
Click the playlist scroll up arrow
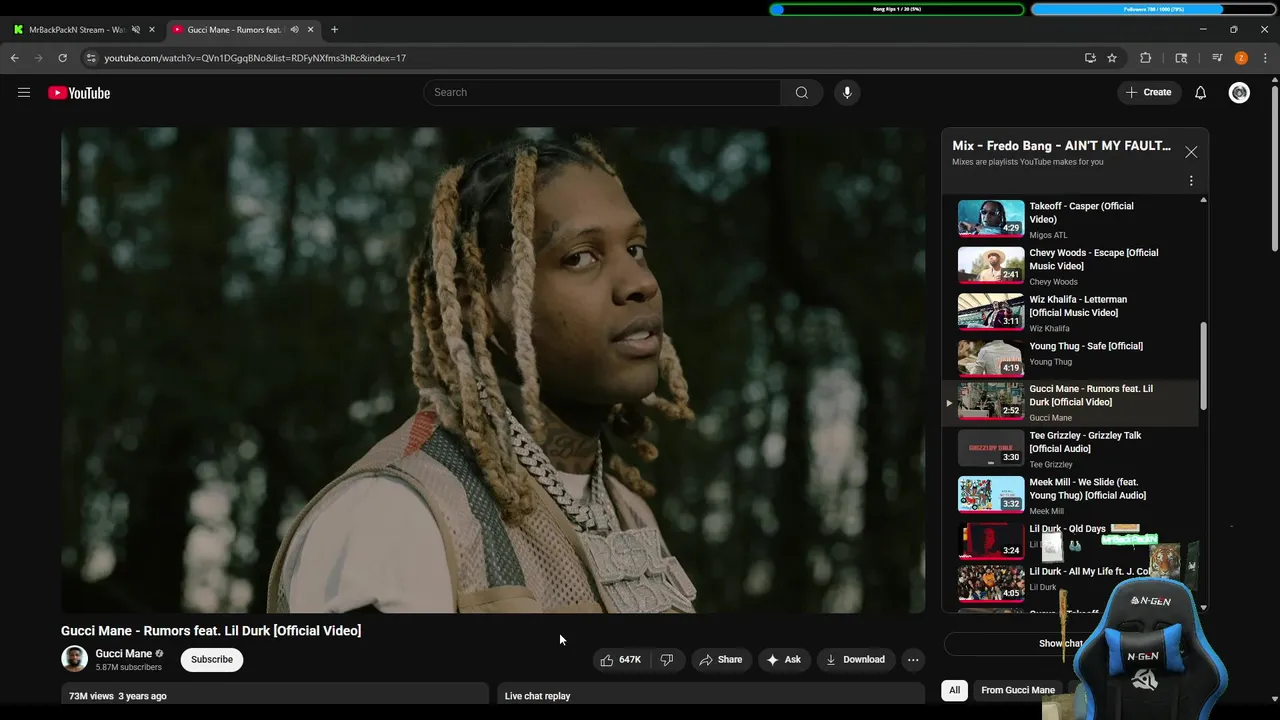pyautogui.click(x=1203, y=200)
